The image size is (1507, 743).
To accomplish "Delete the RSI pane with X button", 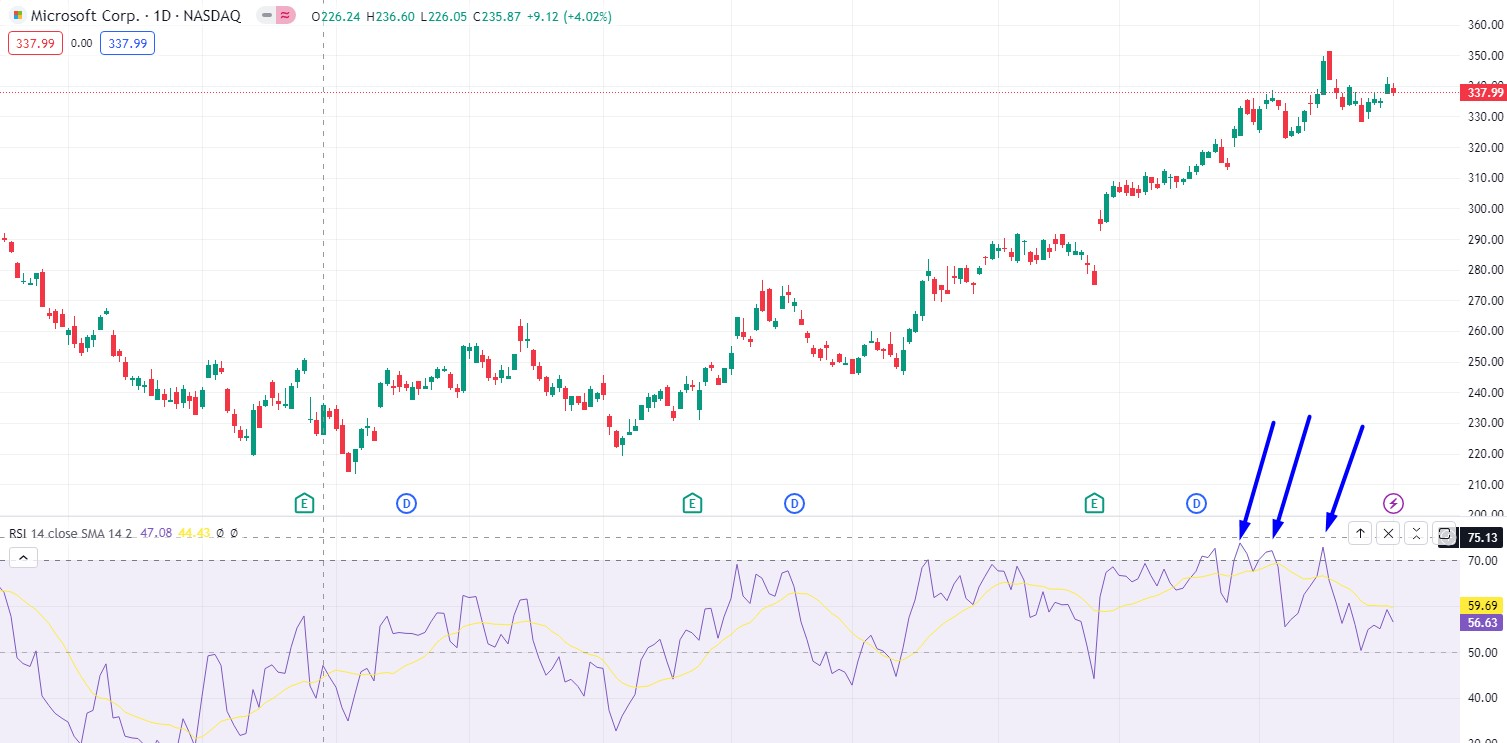I will 1388,533.
